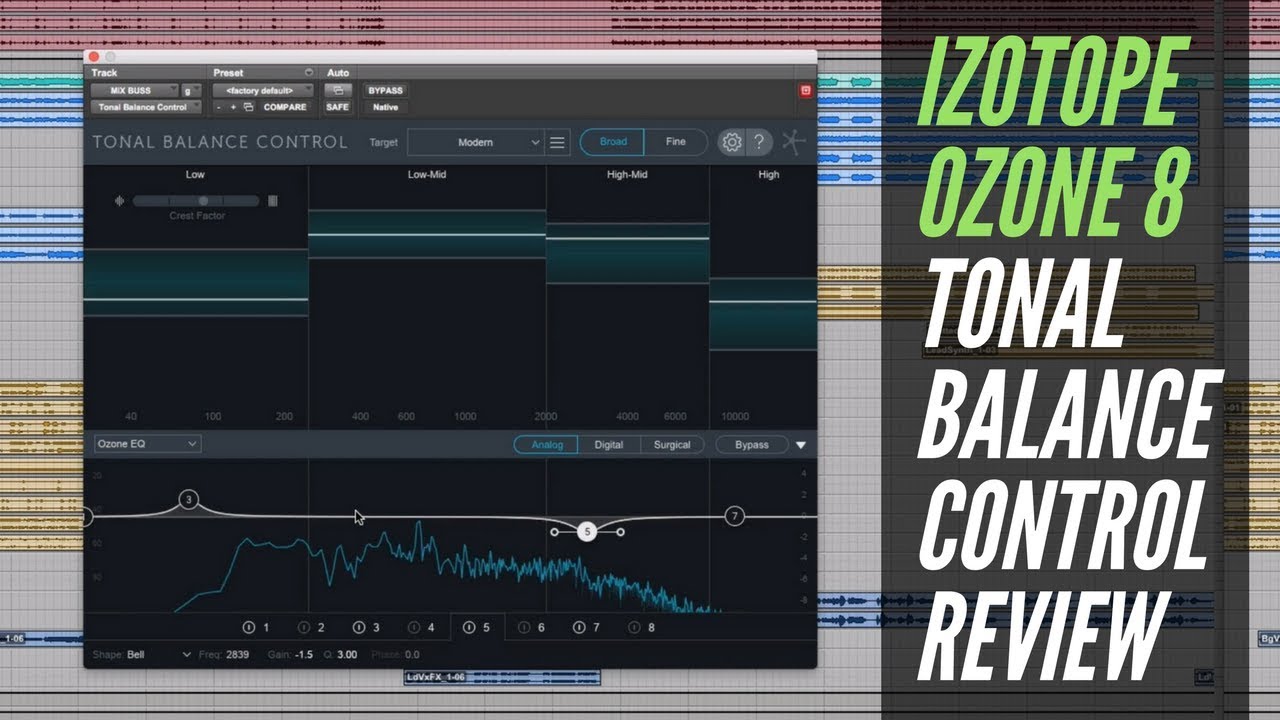
Task: Open the Modern target dropdown
Action: click(x=476, y=142)
